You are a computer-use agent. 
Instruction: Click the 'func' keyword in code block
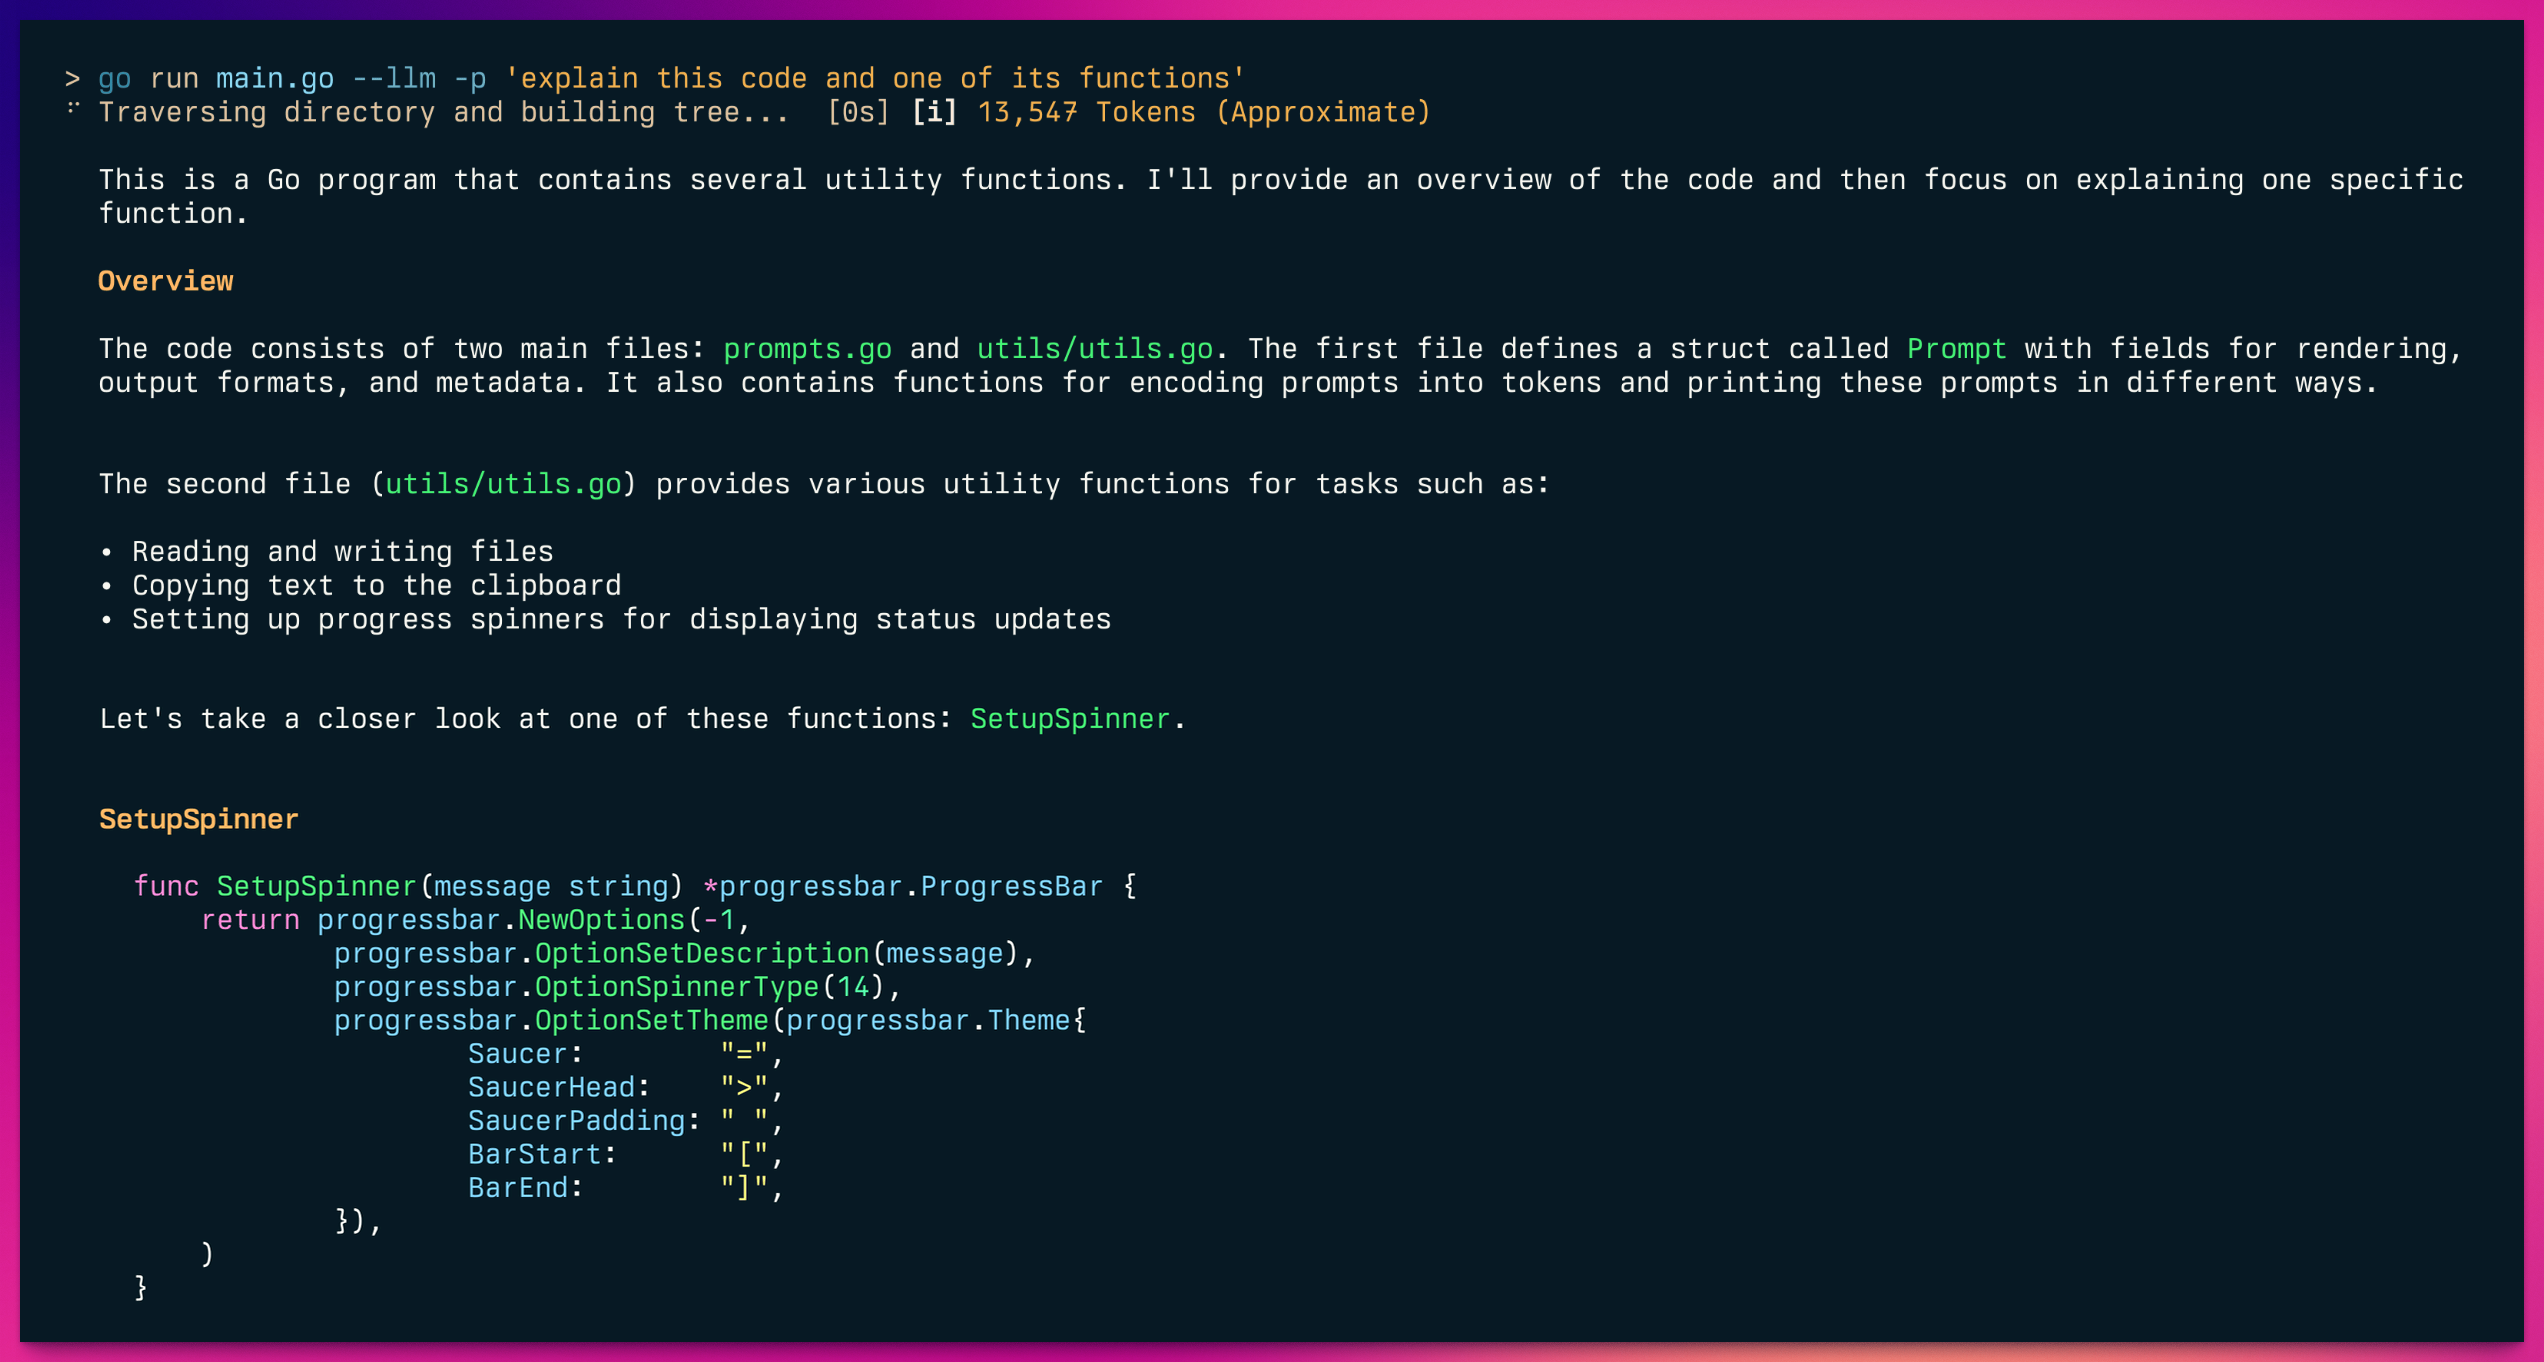(x=166, y=886)
